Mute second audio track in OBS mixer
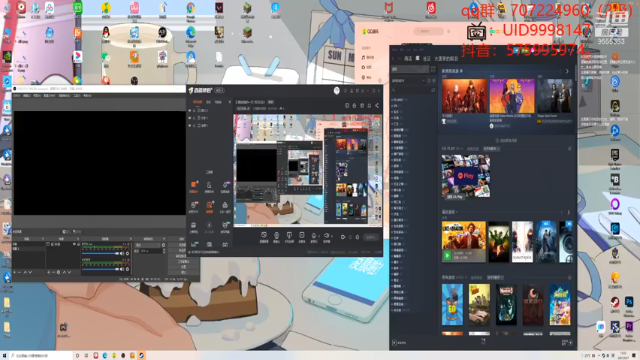 (x=122, y=269)
